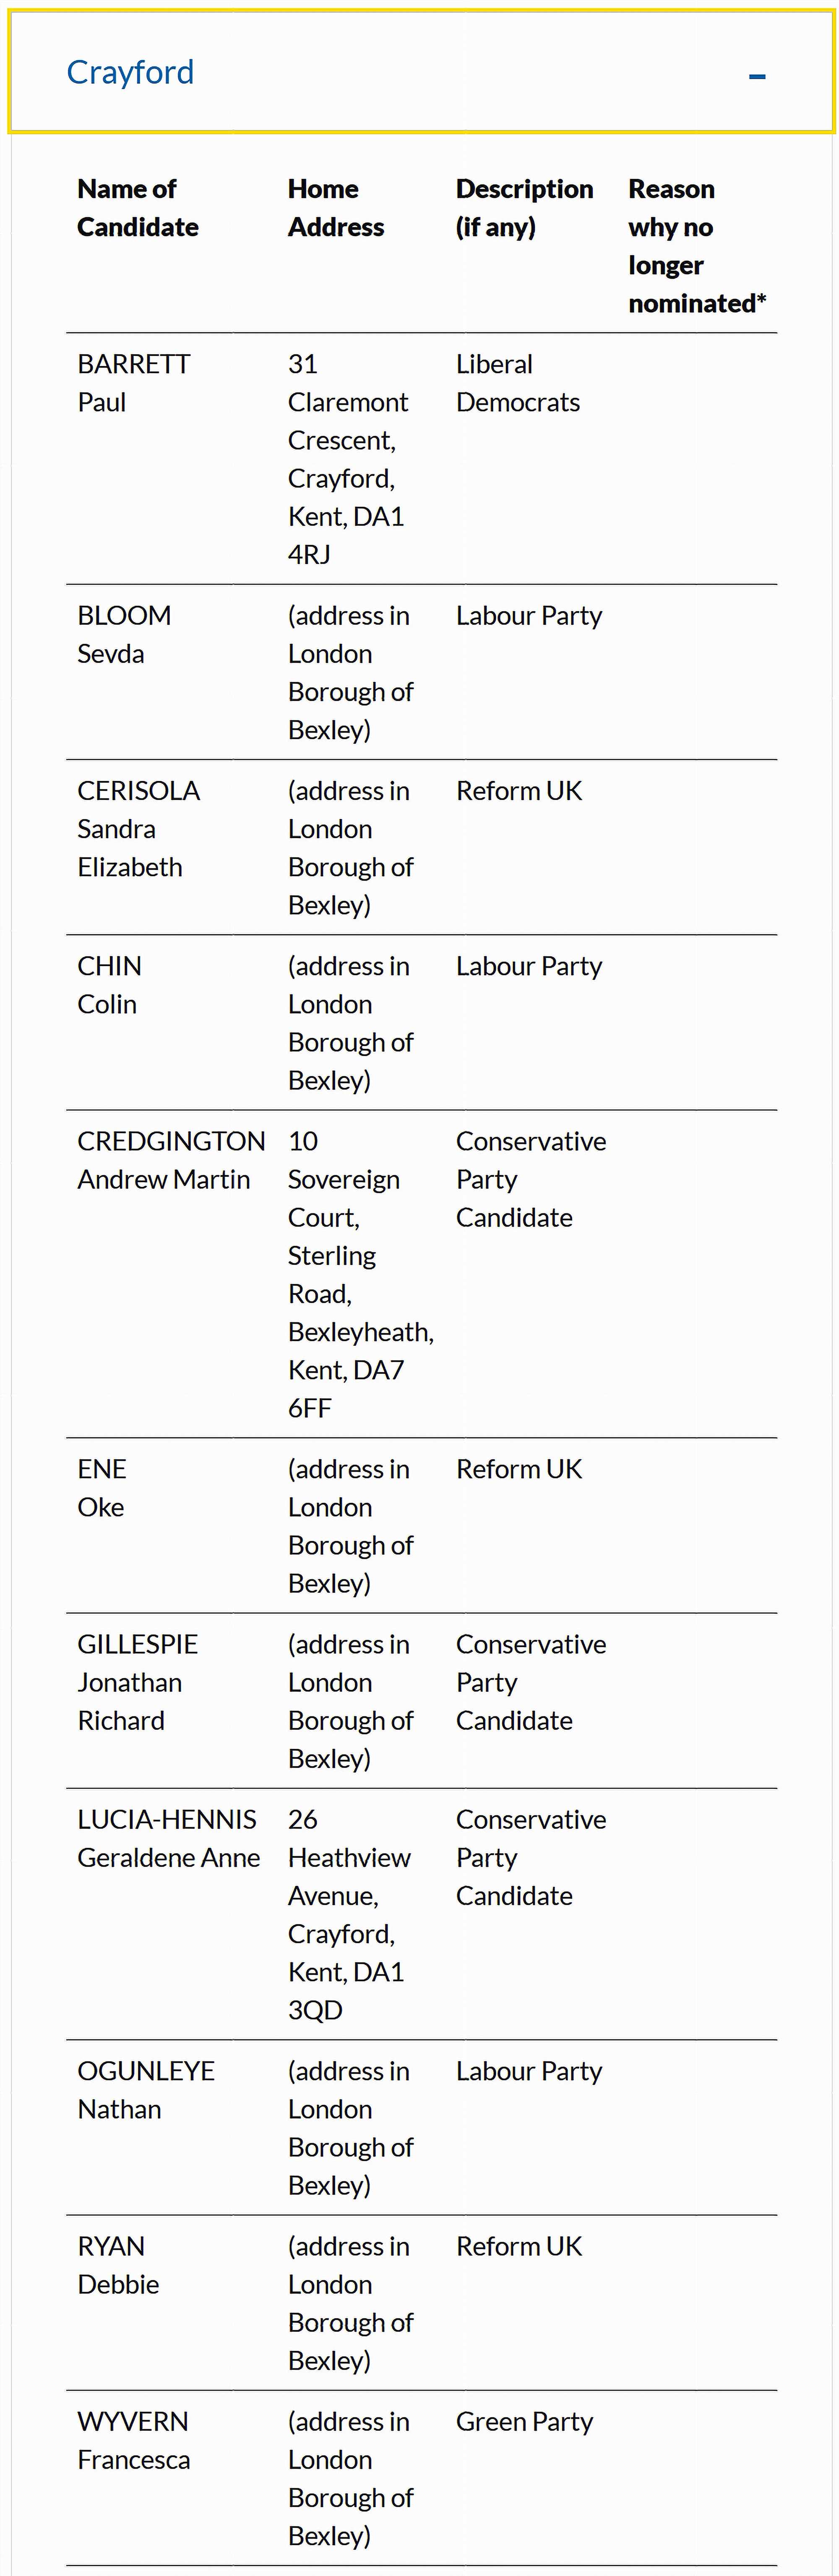Click the Crayford accordion heading text
Screen dimensions: 839x2576
click(x=130, y=72)
